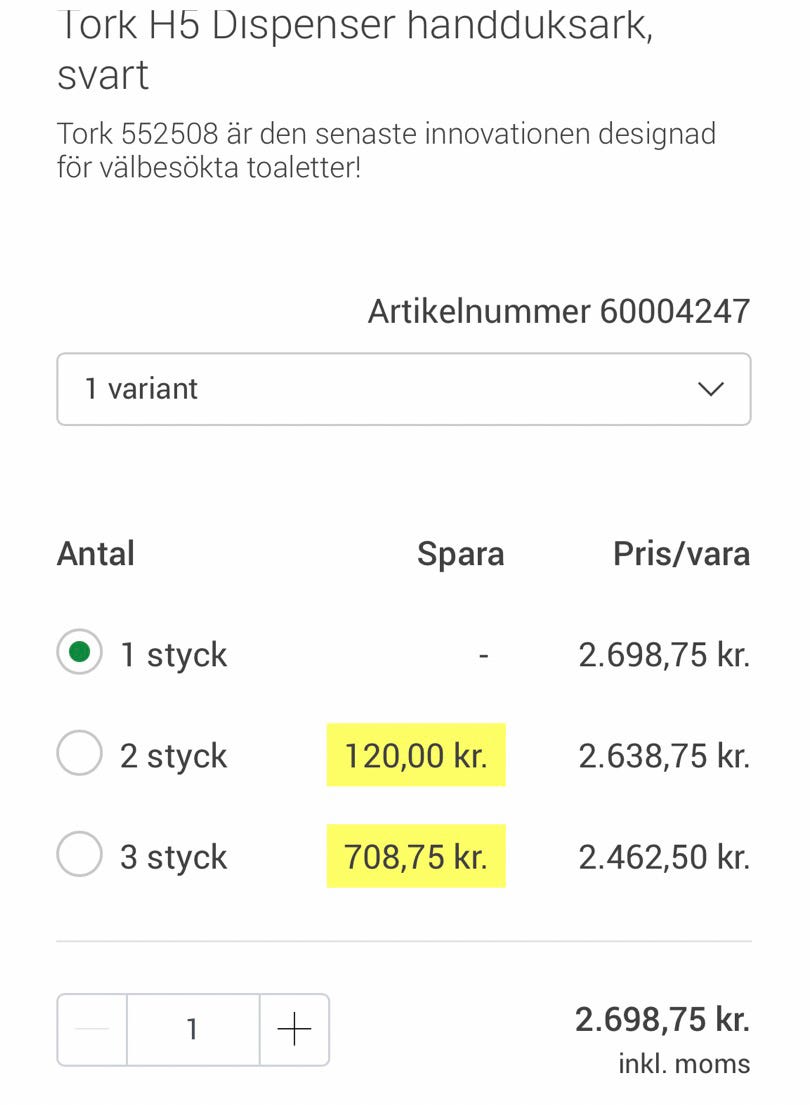This screenshot has height=1105, width=810.
Task: Select the '1 styck' radio button
Action: click(80, 654)
